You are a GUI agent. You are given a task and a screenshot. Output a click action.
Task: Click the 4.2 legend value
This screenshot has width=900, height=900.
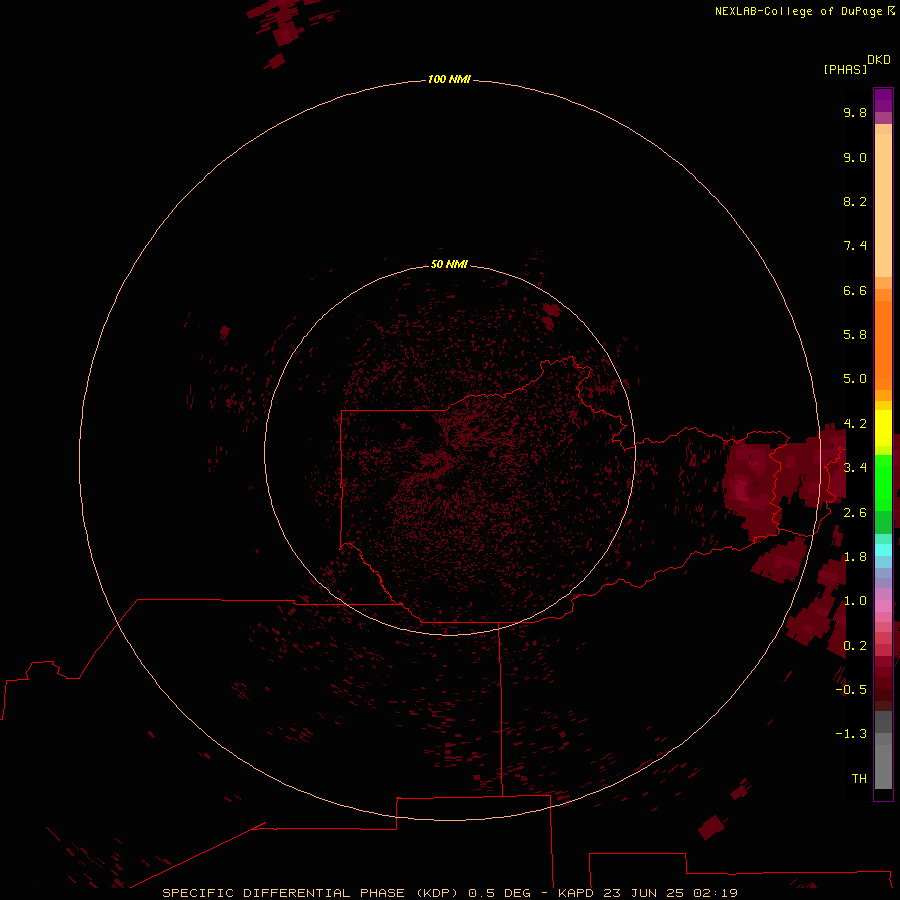(855, 424)
